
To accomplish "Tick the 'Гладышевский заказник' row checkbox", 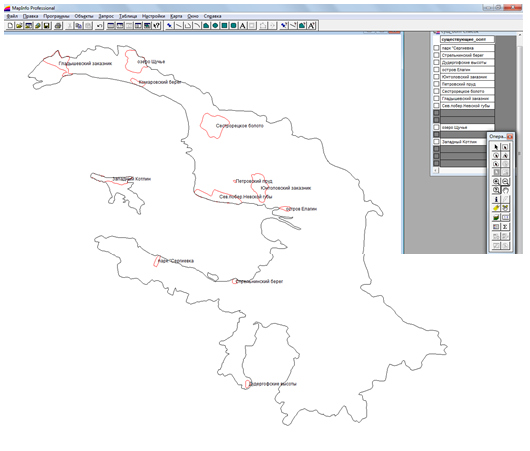I will coord(436,98).
